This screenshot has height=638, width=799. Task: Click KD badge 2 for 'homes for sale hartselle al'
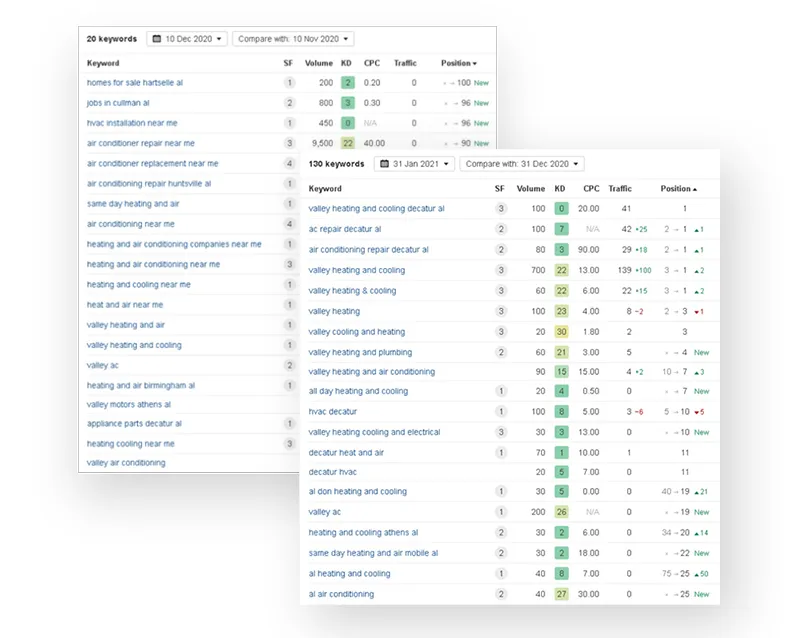348,83
